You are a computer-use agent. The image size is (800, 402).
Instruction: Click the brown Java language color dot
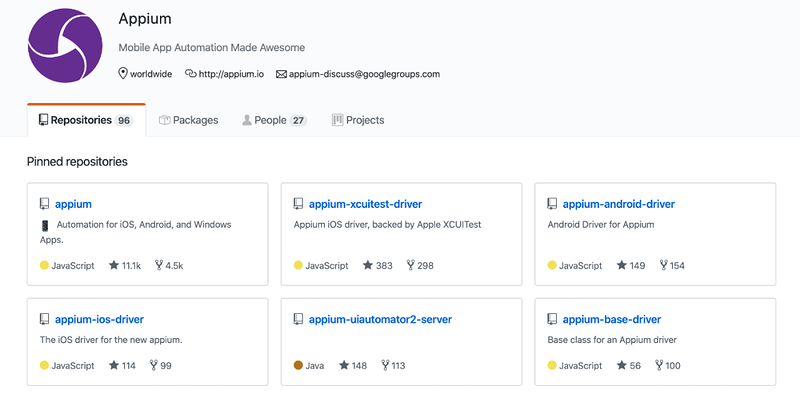pos(298,365)
